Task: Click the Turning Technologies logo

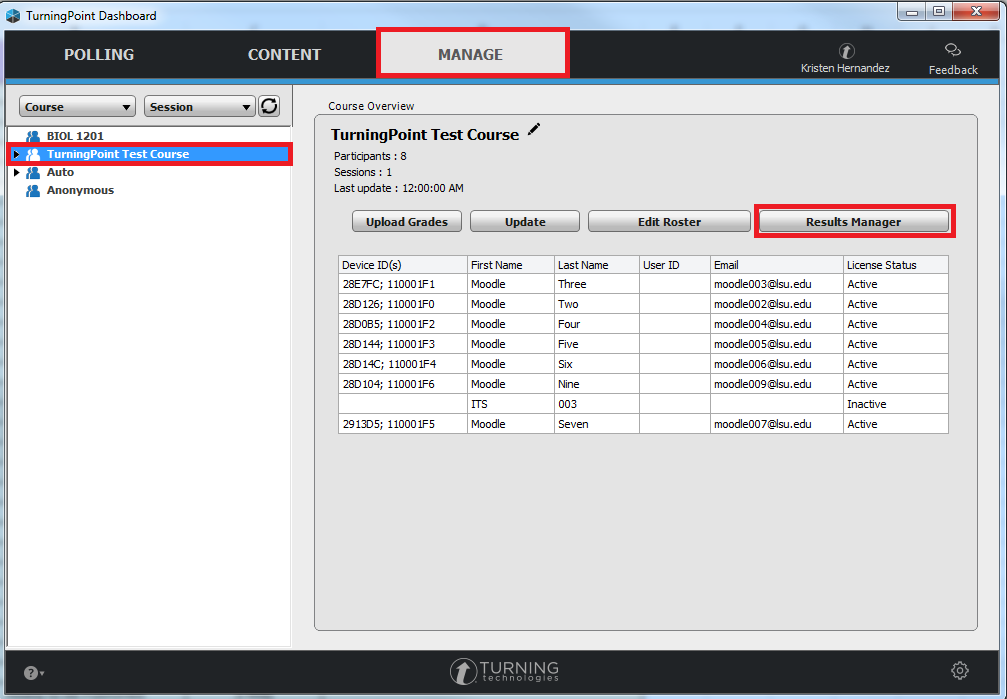Action: pos(504,671)
